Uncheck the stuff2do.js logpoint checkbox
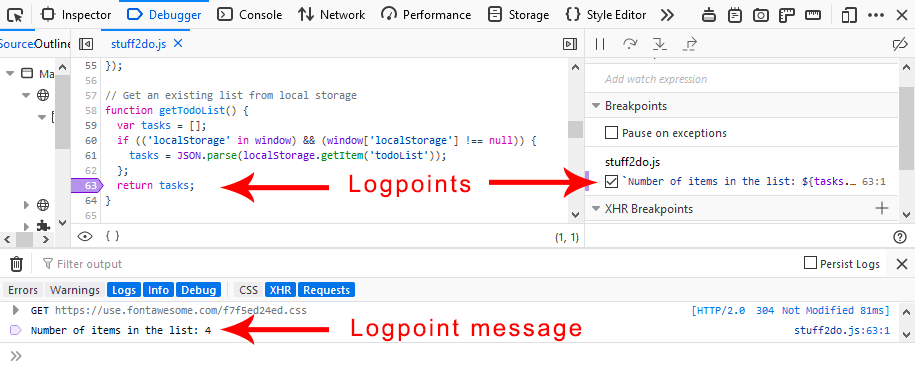The height and width of the screenshot is (370, 915). [611, 181]
